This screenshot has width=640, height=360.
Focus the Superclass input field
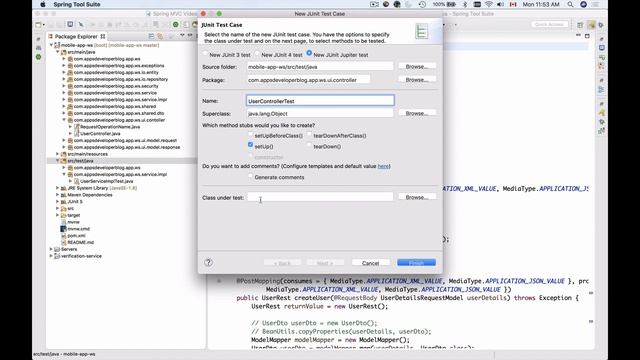[x=320, y=113]
